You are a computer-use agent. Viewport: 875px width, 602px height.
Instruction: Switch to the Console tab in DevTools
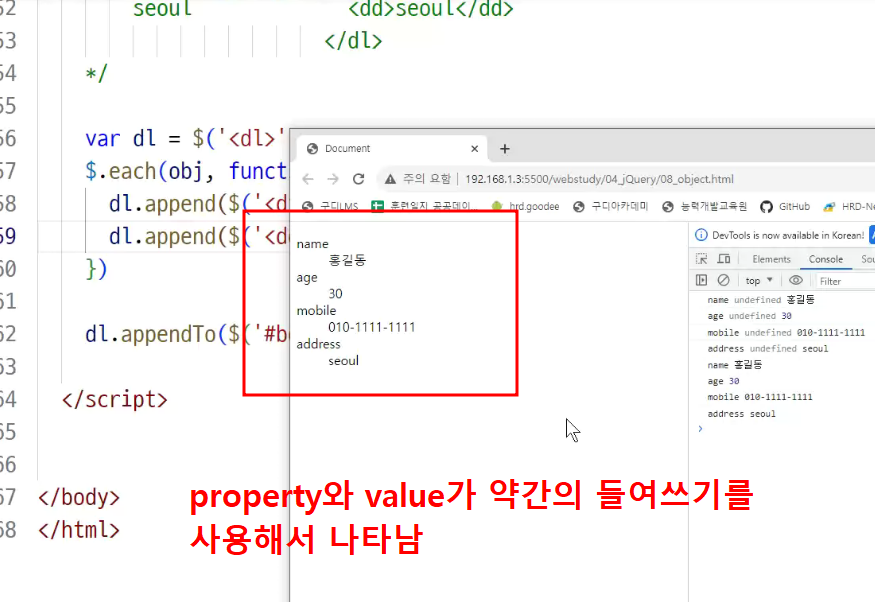[825, 259]
